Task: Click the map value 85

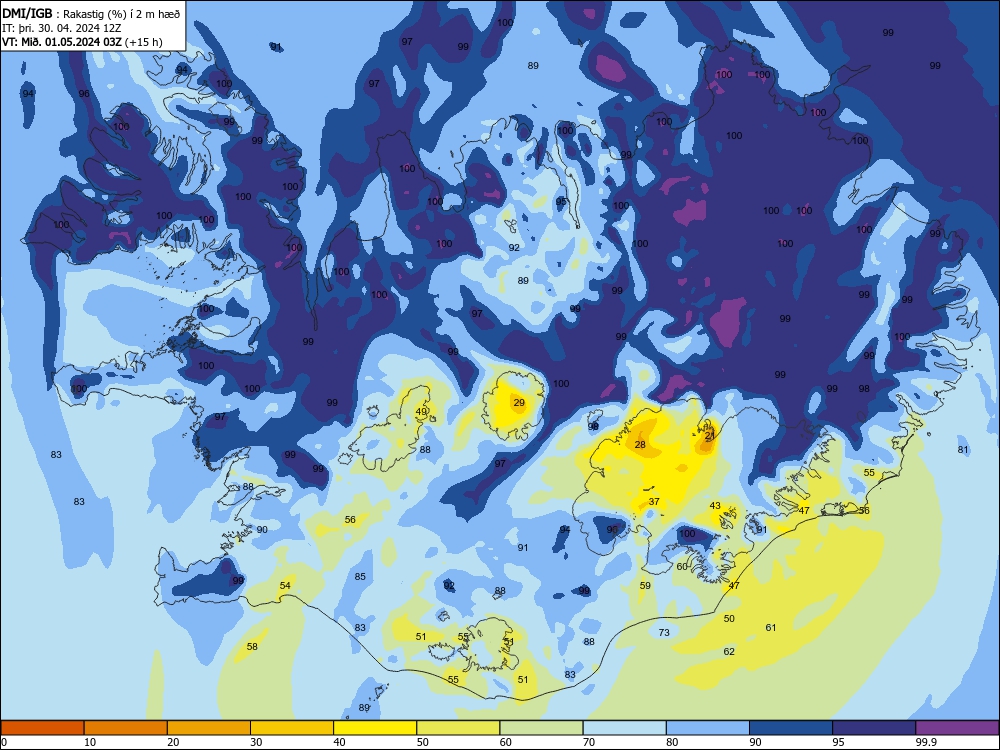Action: pyautogui.click(x=360, y=577)
